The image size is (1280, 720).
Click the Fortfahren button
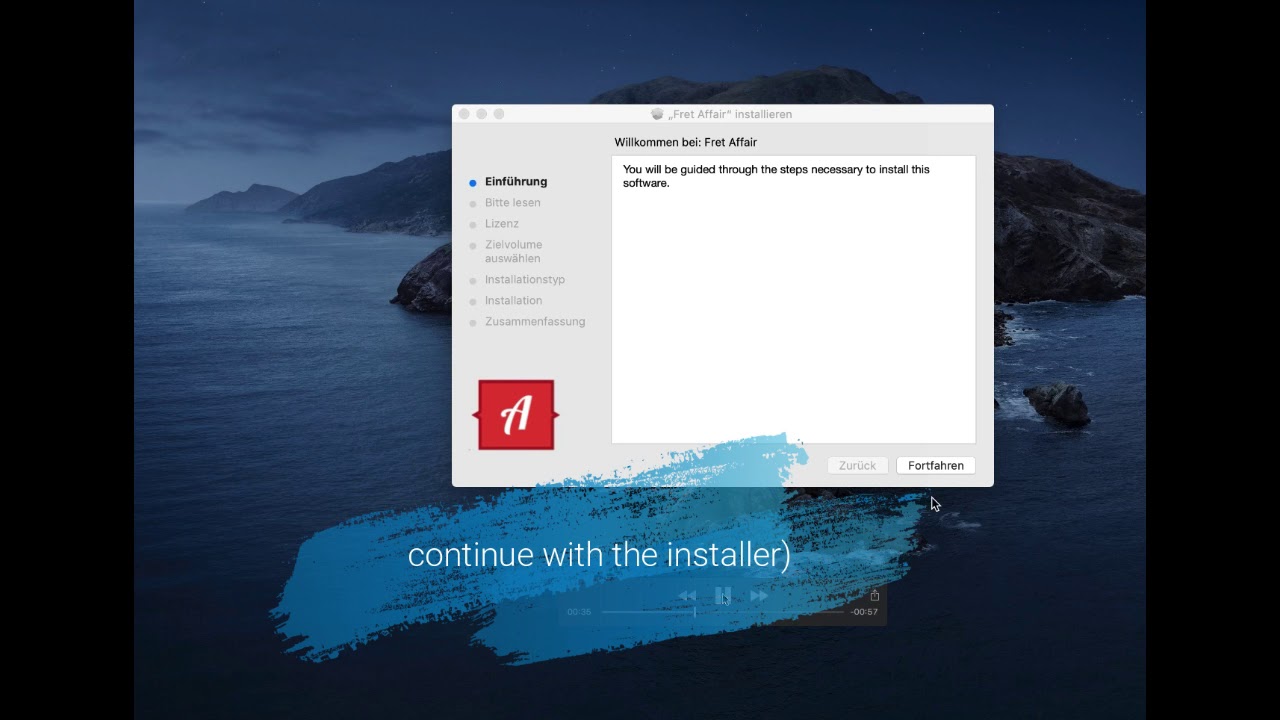[x=935, y=466]
